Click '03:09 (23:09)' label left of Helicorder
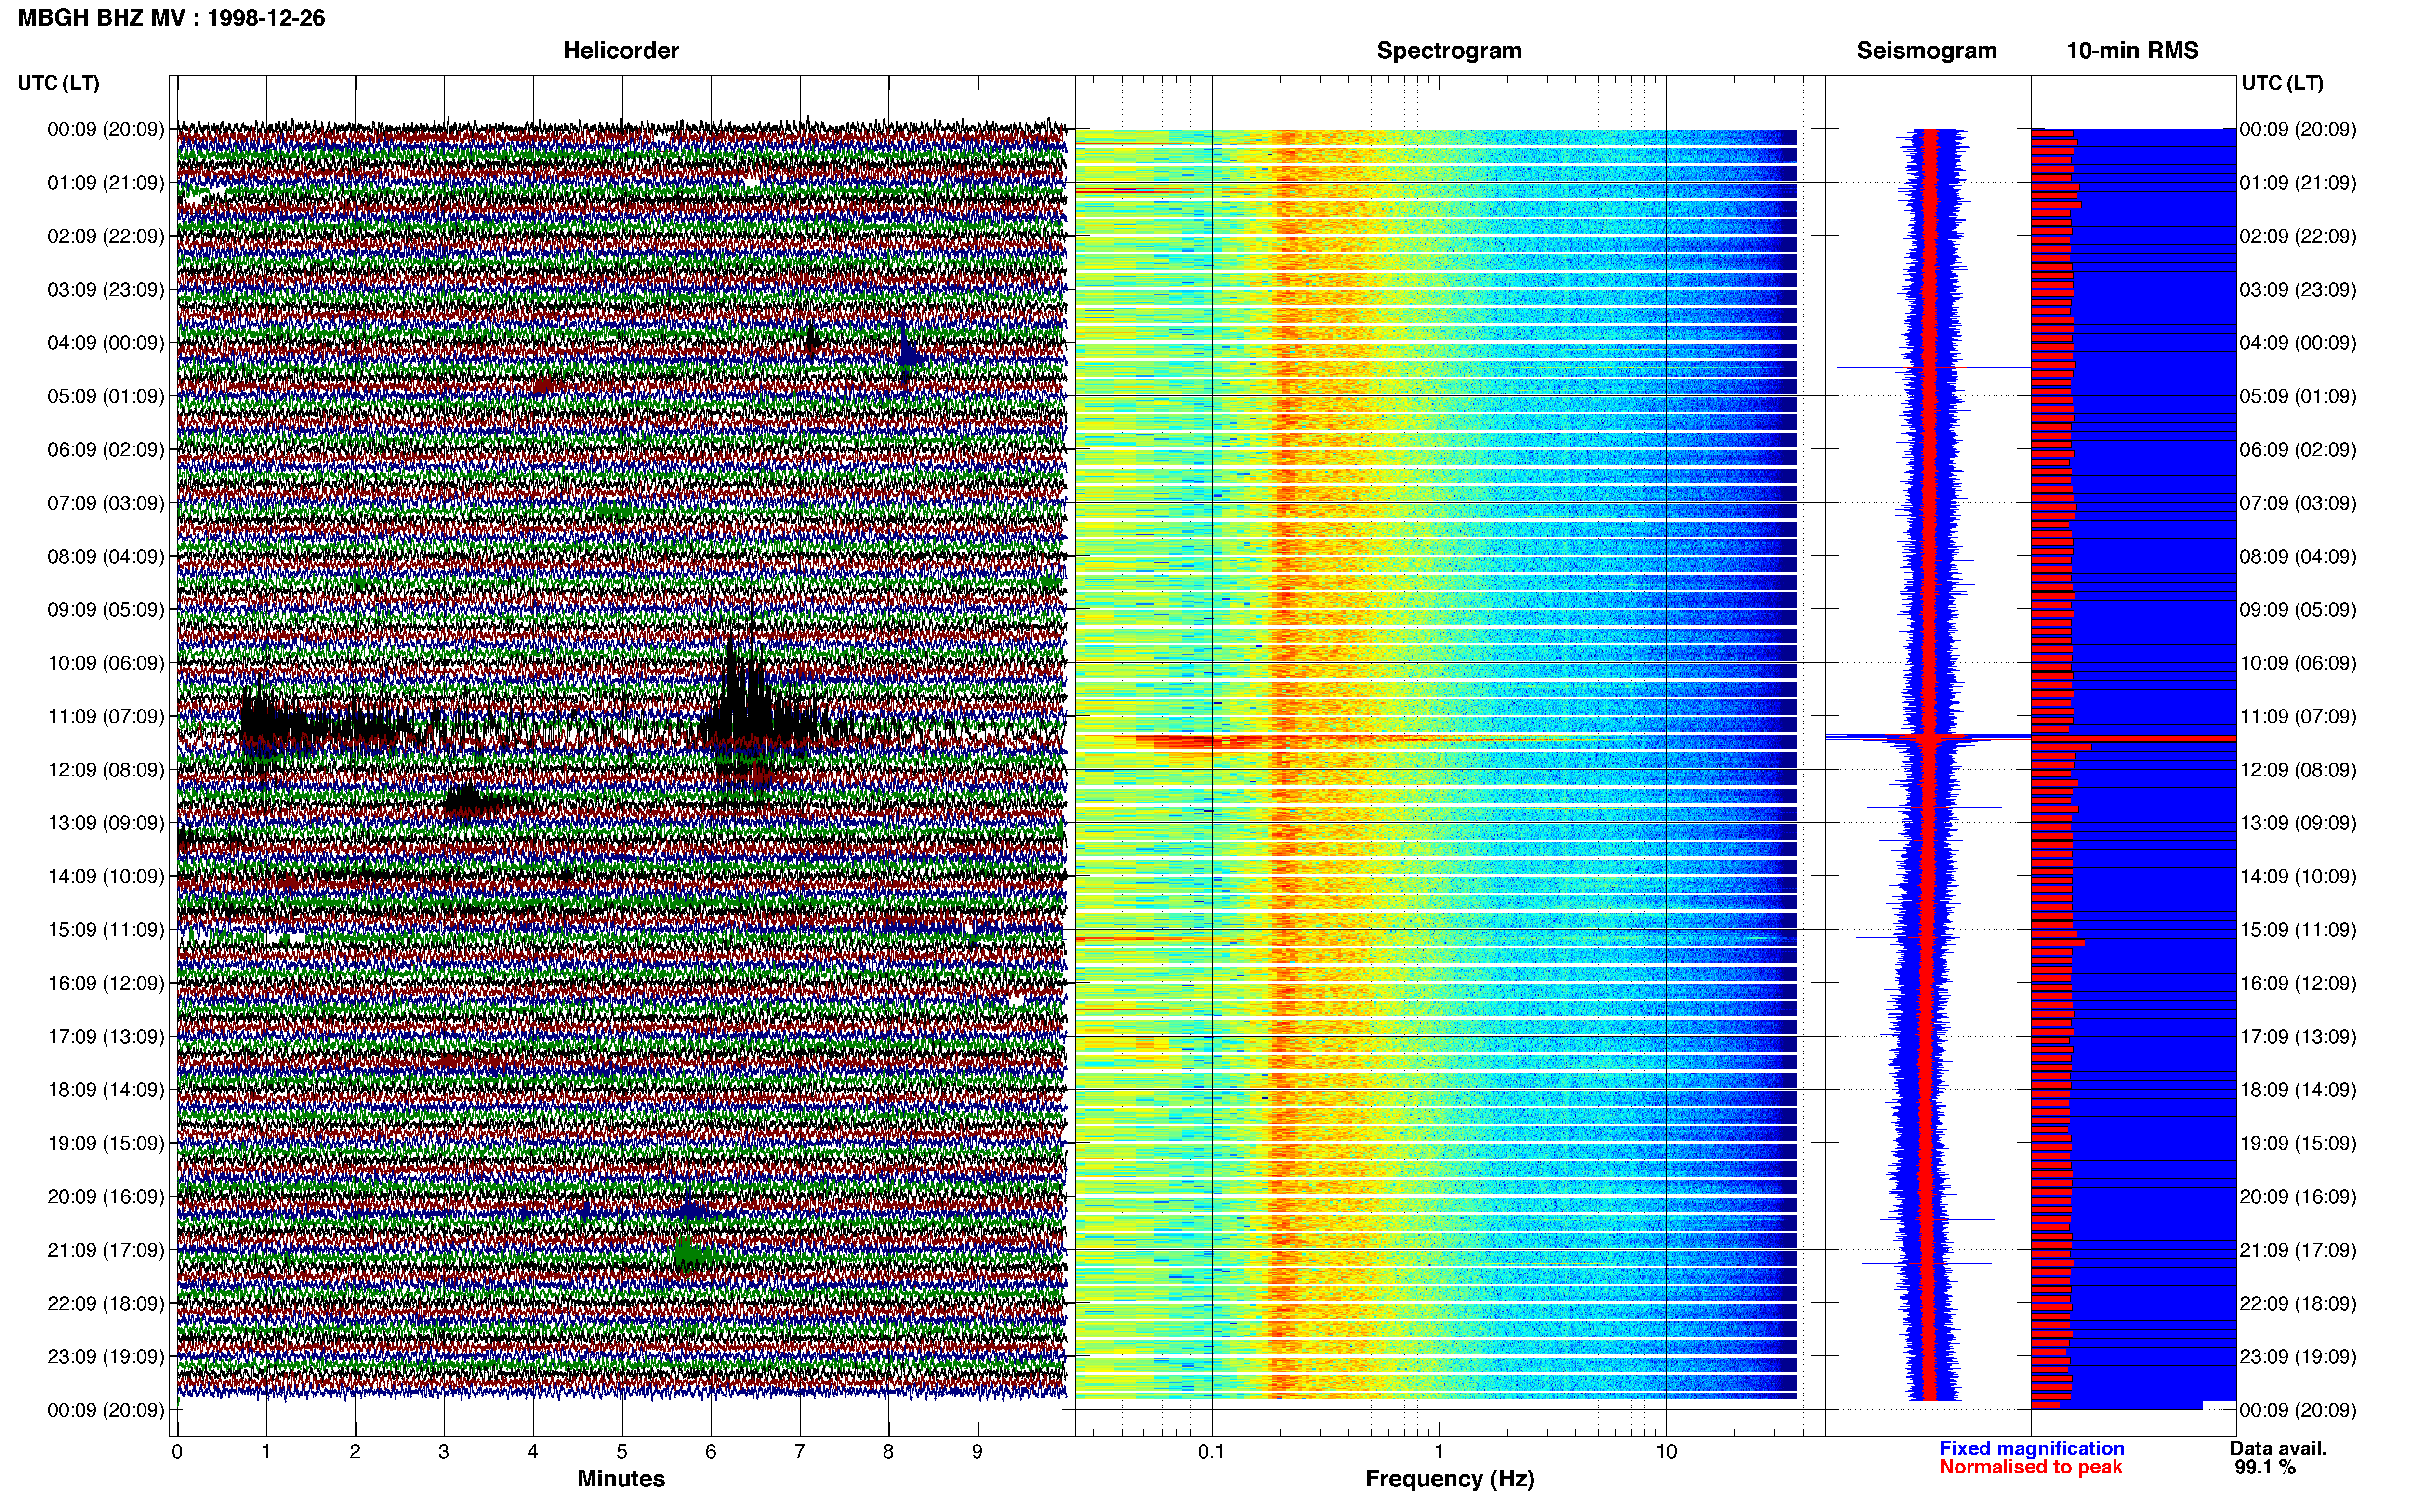Image resolution: width=2418 pixels, height=1512 pixels. tap(106, 290)
